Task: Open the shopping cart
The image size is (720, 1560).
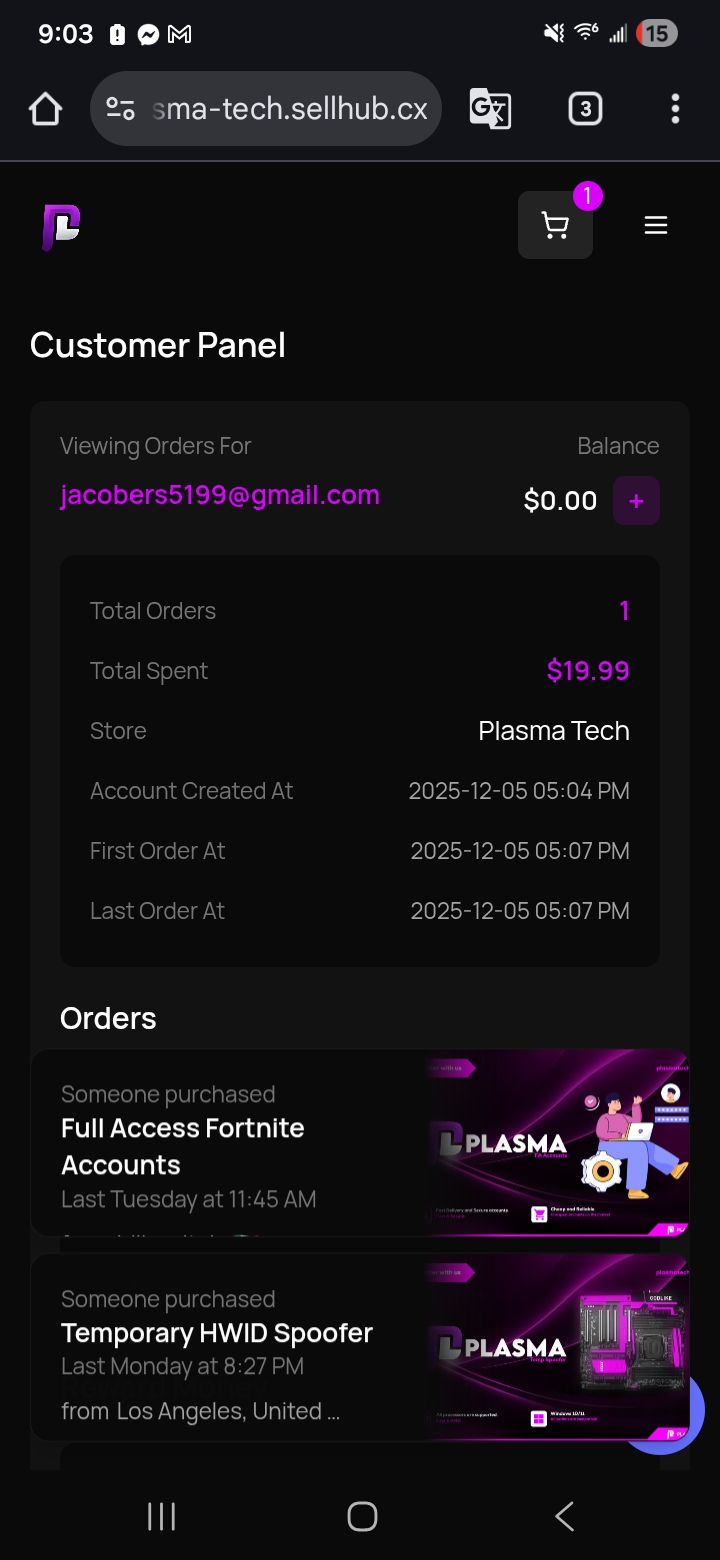Action: pos(555,226)
